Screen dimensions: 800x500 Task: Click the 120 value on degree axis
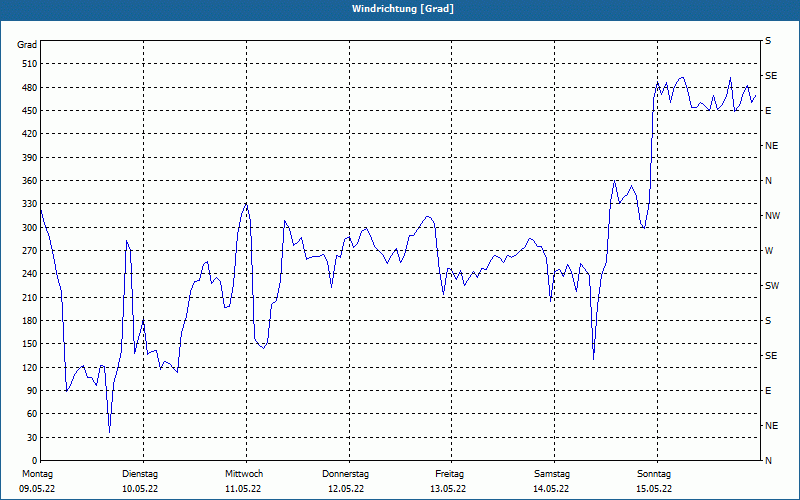coord(30,367)
